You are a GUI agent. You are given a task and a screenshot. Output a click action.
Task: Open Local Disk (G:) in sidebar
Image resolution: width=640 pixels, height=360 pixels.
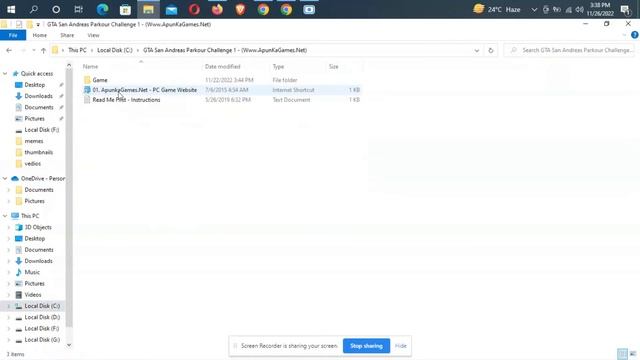[x=42, y=340]
